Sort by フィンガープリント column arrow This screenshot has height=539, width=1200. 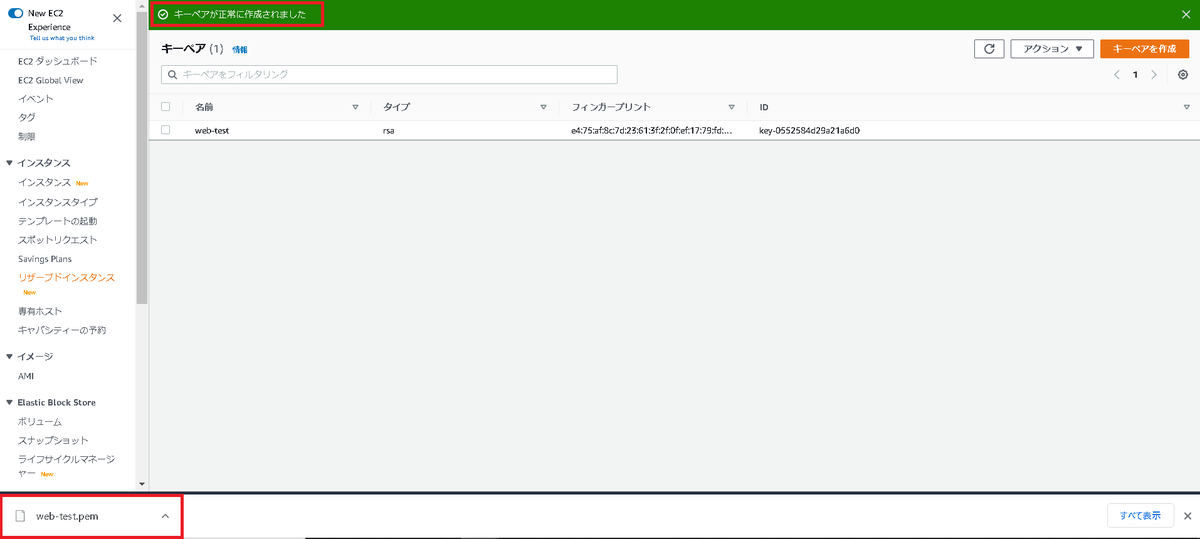[731, 107]
